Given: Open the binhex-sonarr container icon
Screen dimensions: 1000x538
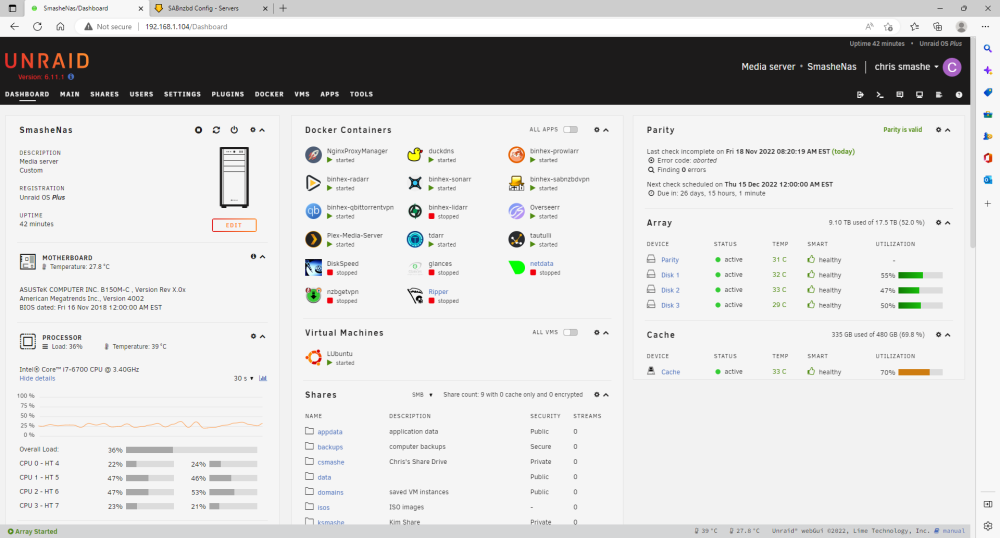Looking at the screenshot, I should click(x=415, y=183).
